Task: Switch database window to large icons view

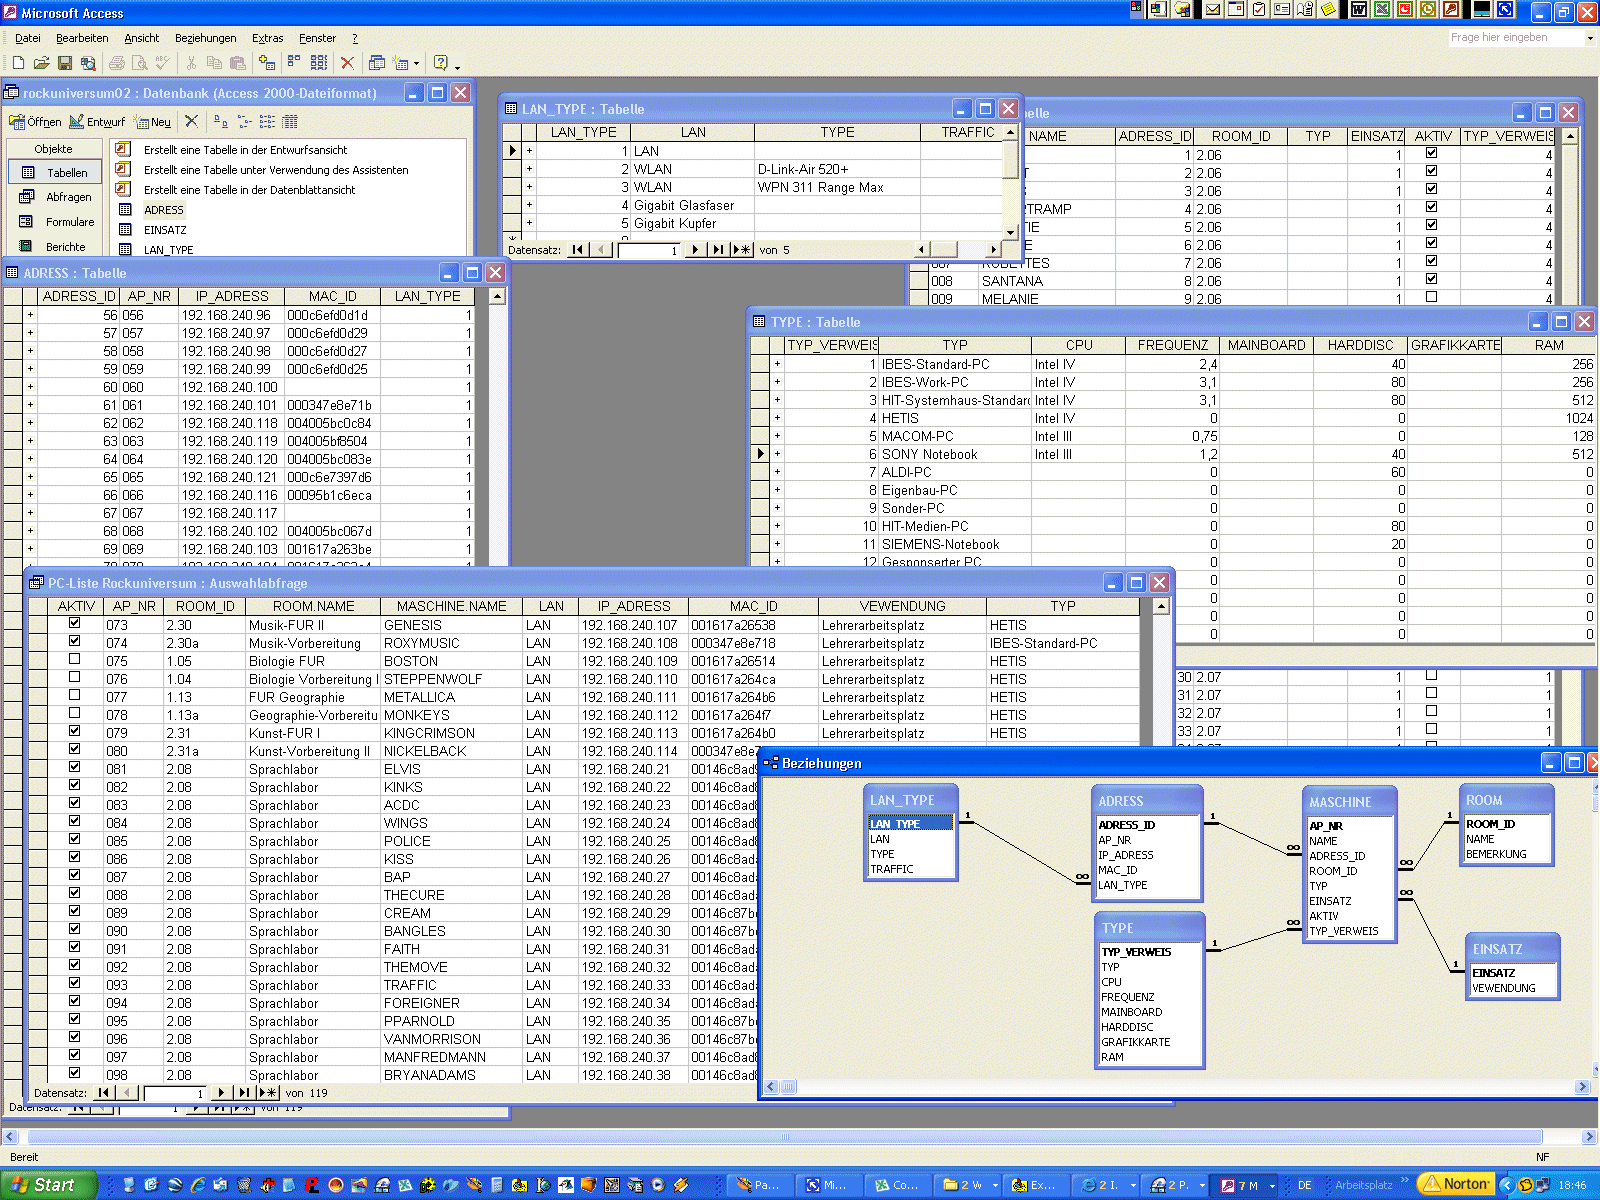Action: pyautogui.click(x=221, y=121)
